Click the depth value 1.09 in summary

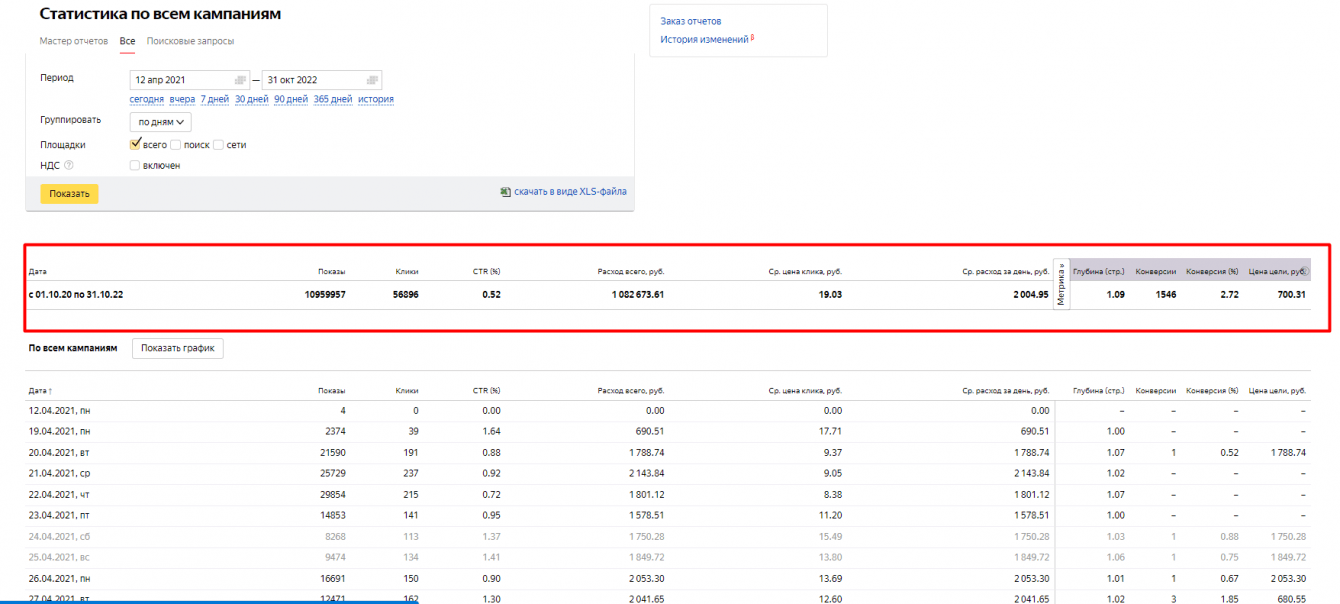point(1115,295)
